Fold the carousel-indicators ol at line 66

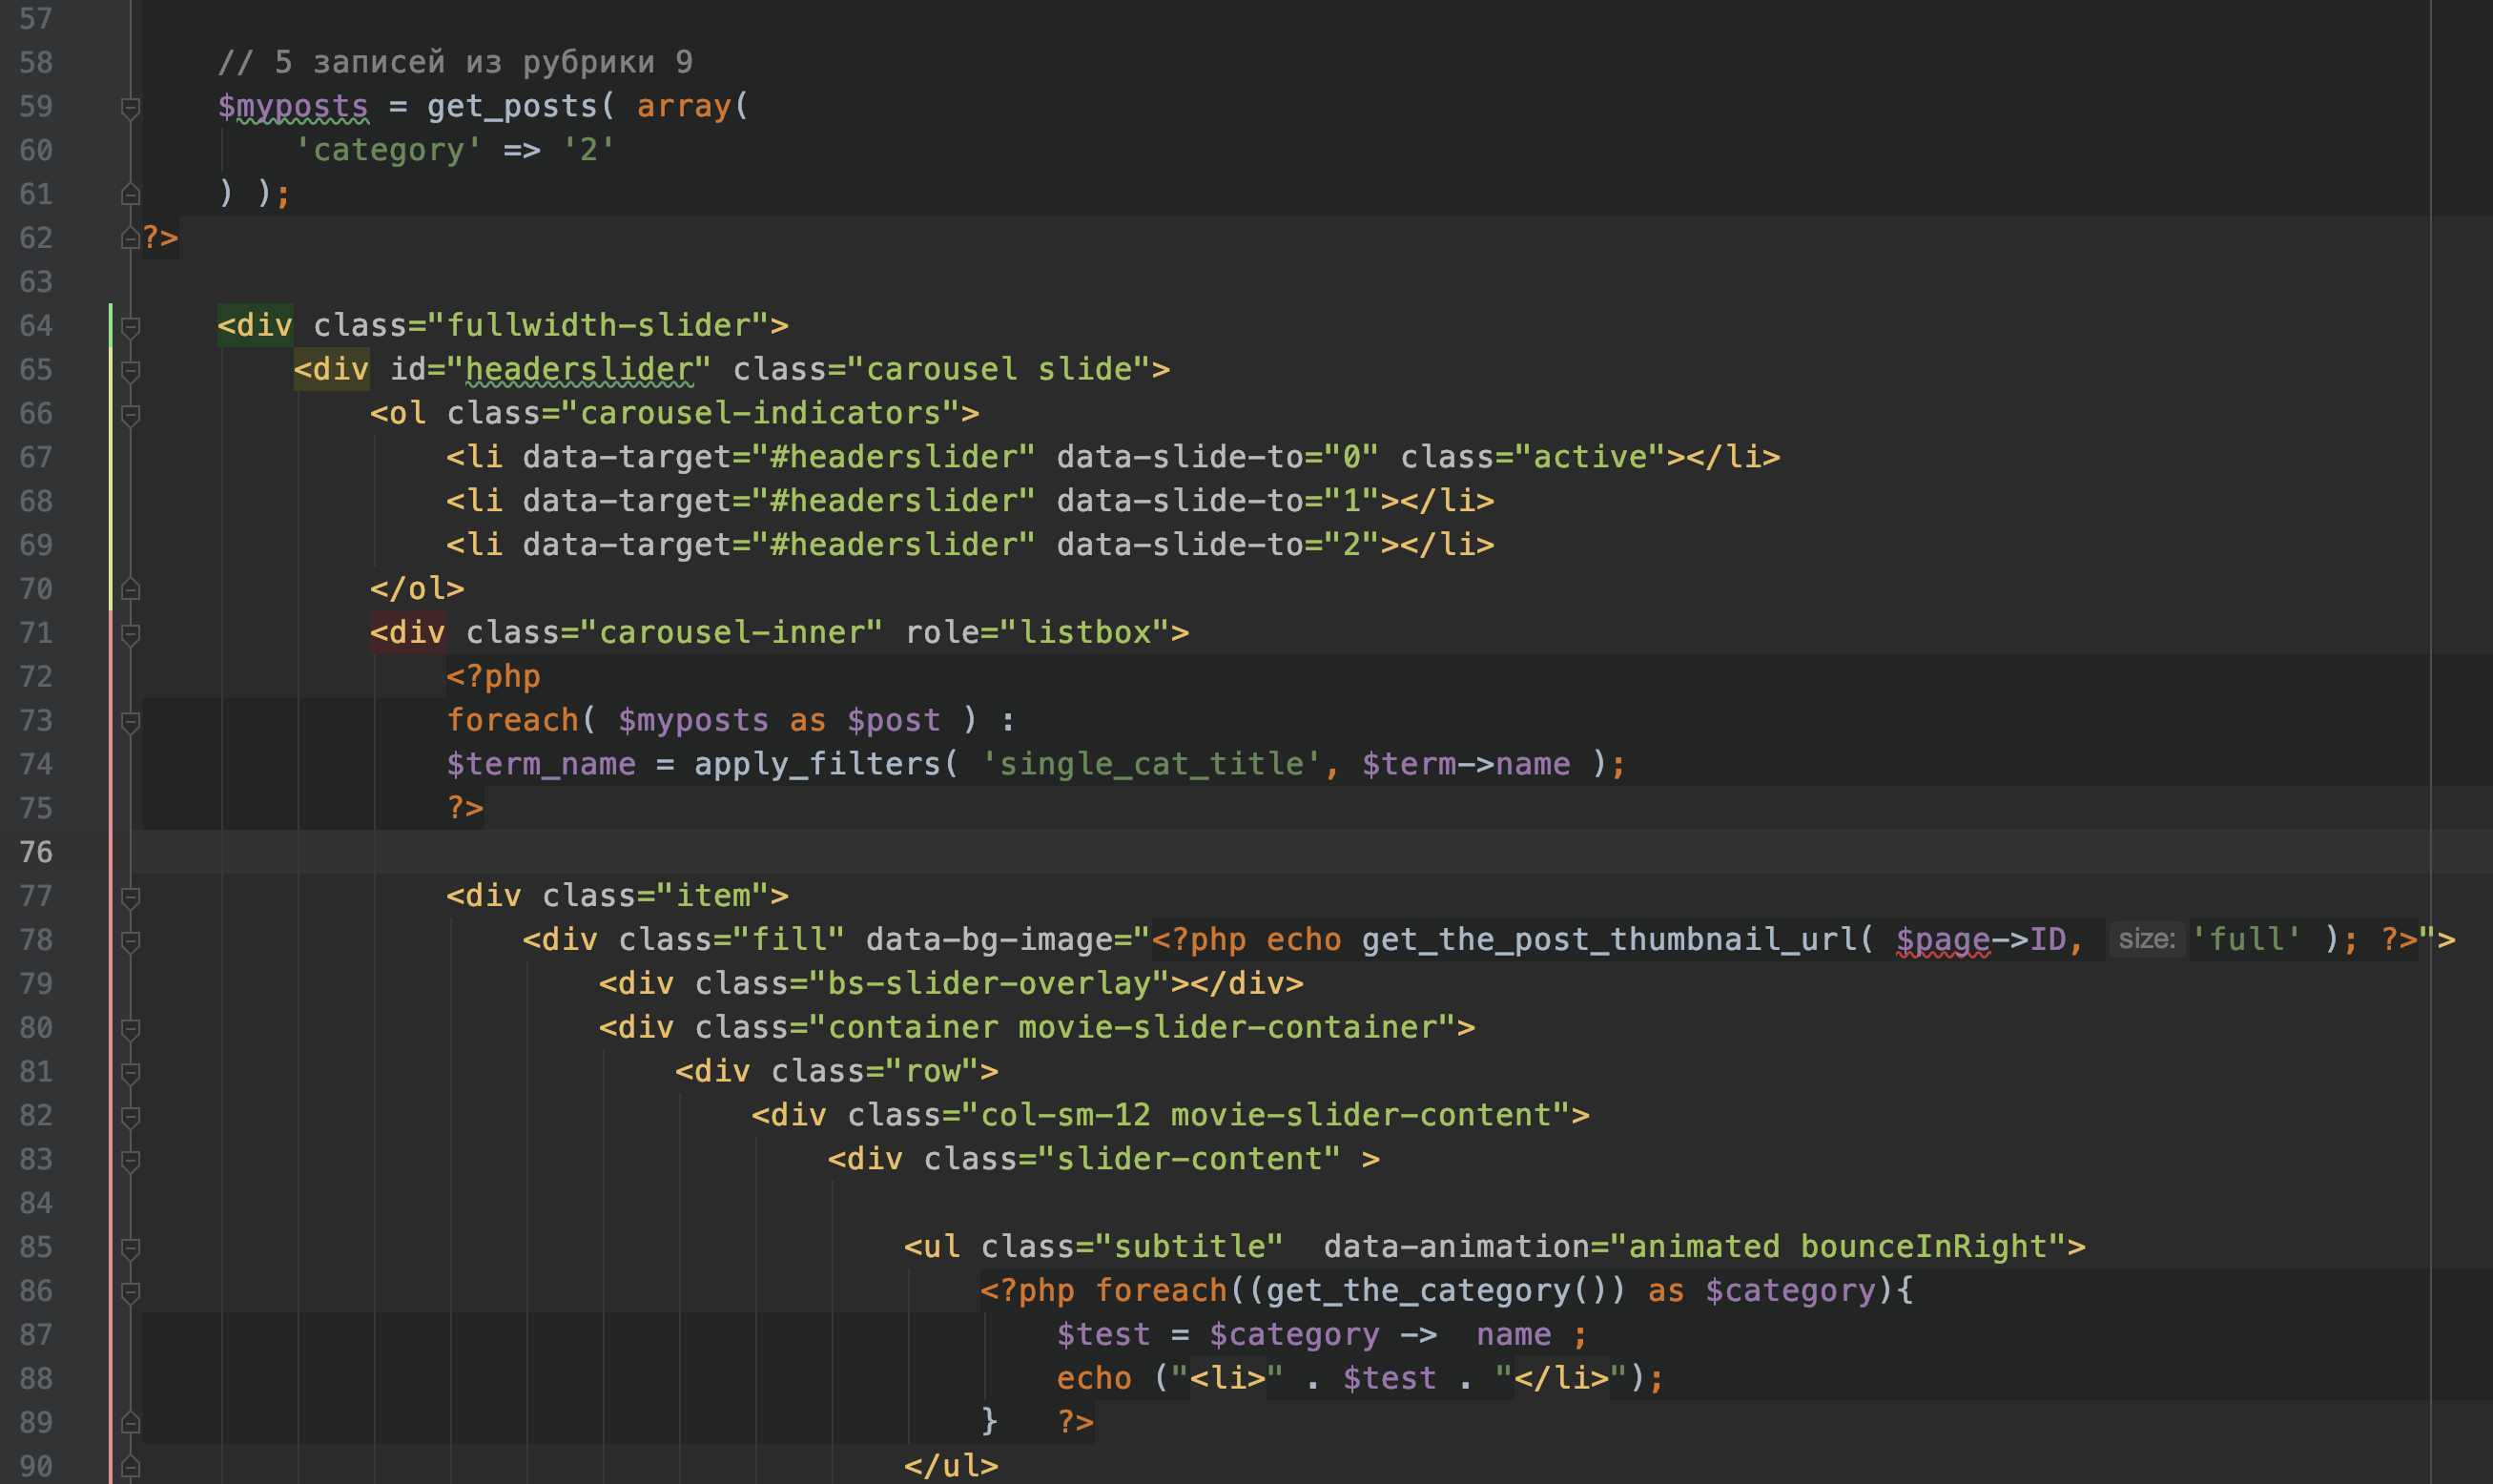click(130, 414)
